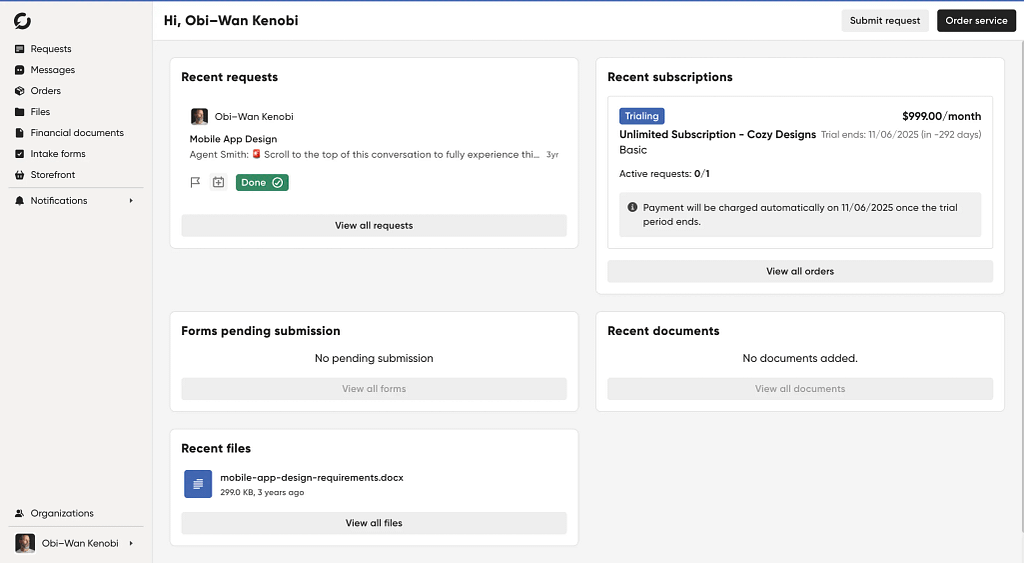
Task: Click the Basic plan label
Action: click(x=633, y=150)
